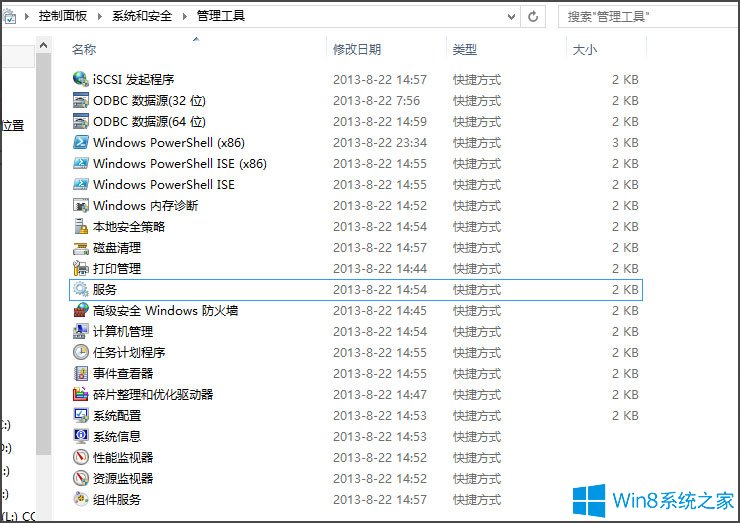Click the date 2013-8-22 14:44

380,269
